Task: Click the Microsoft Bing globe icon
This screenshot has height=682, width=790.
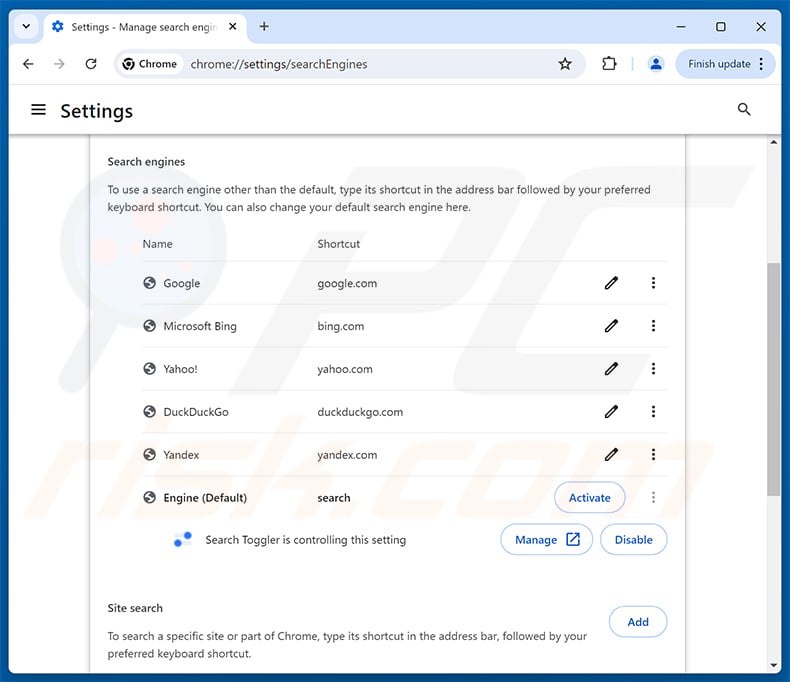Action: tap(149, 326)
